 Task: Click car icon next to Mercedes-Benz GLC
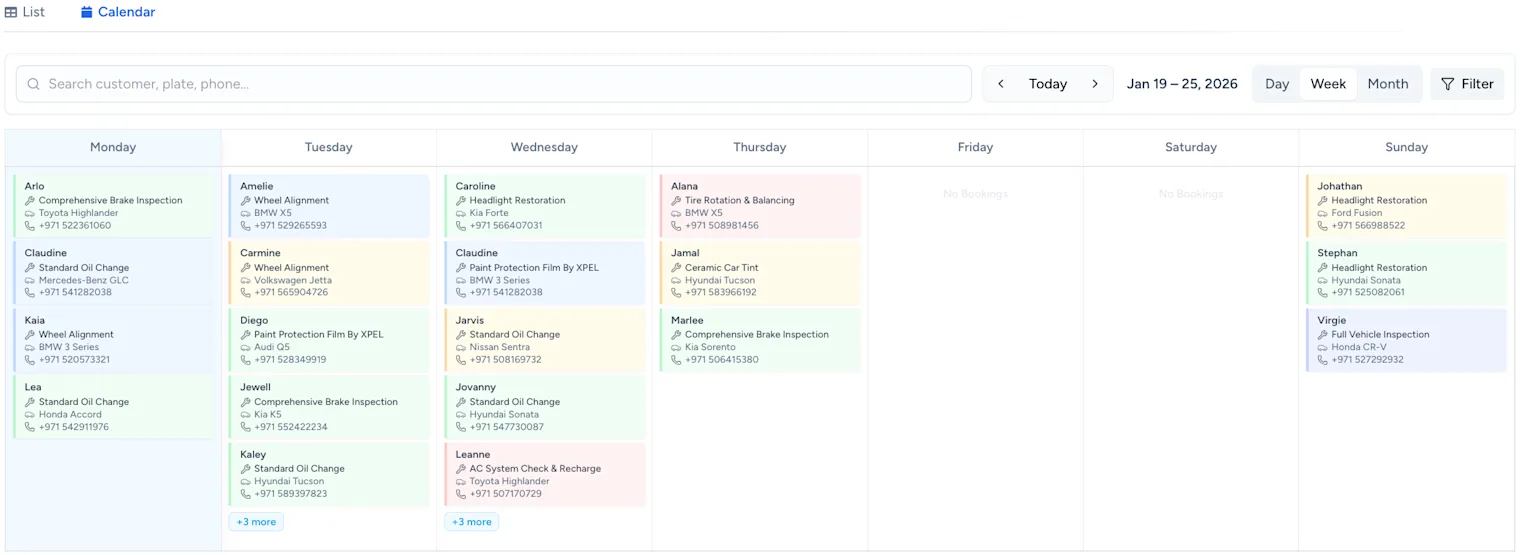[x=30, y=281]
